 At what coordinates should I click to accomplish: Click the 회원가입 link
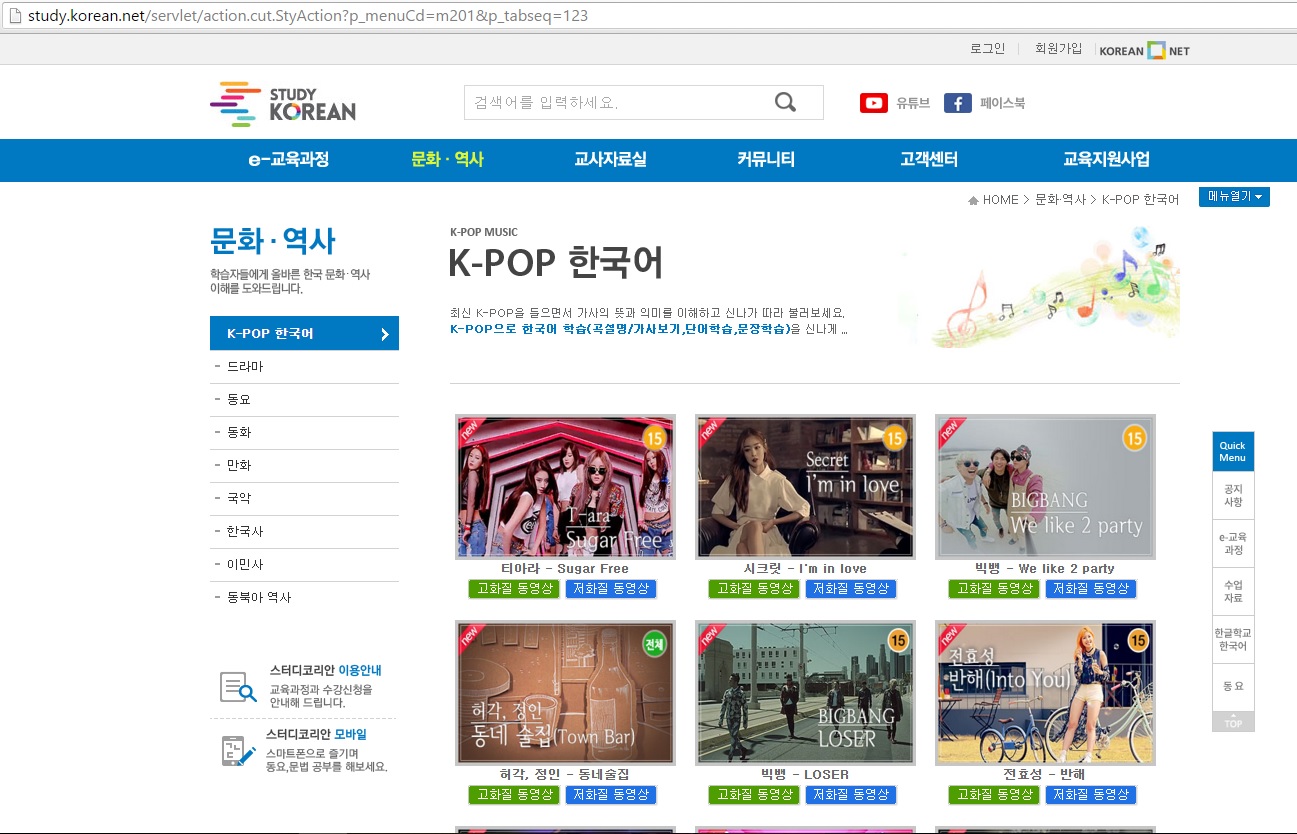[1058, 48]
